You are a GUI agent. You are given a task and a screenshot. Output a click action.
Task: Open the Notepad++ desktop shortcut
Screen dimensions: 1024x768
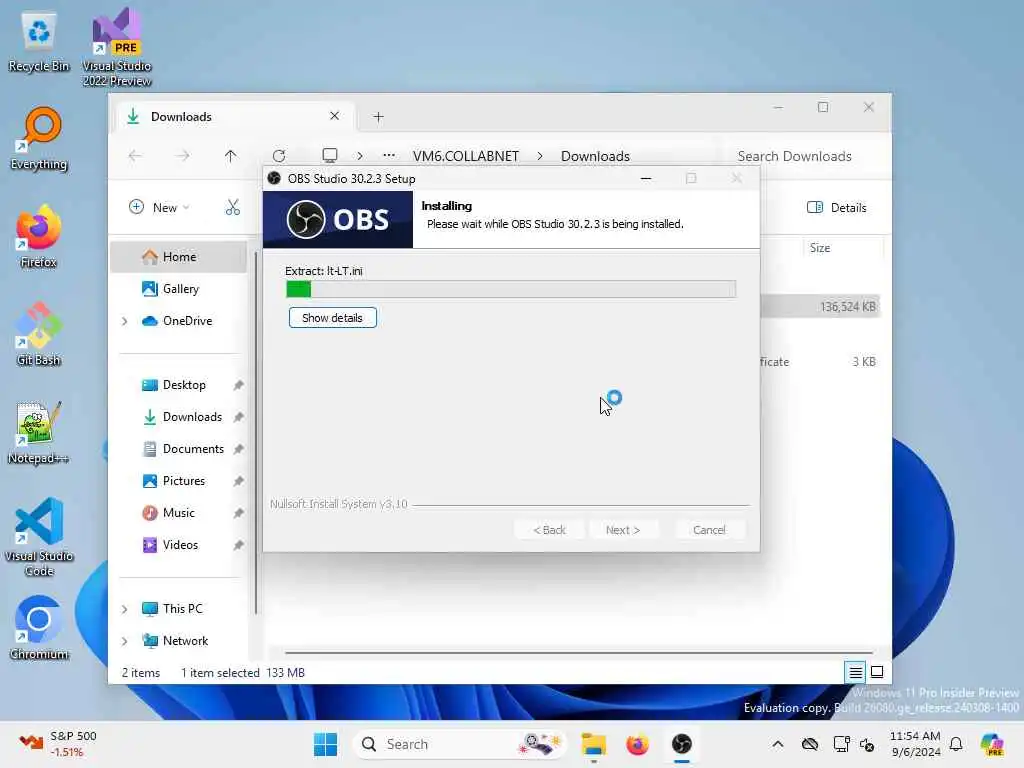39,432
